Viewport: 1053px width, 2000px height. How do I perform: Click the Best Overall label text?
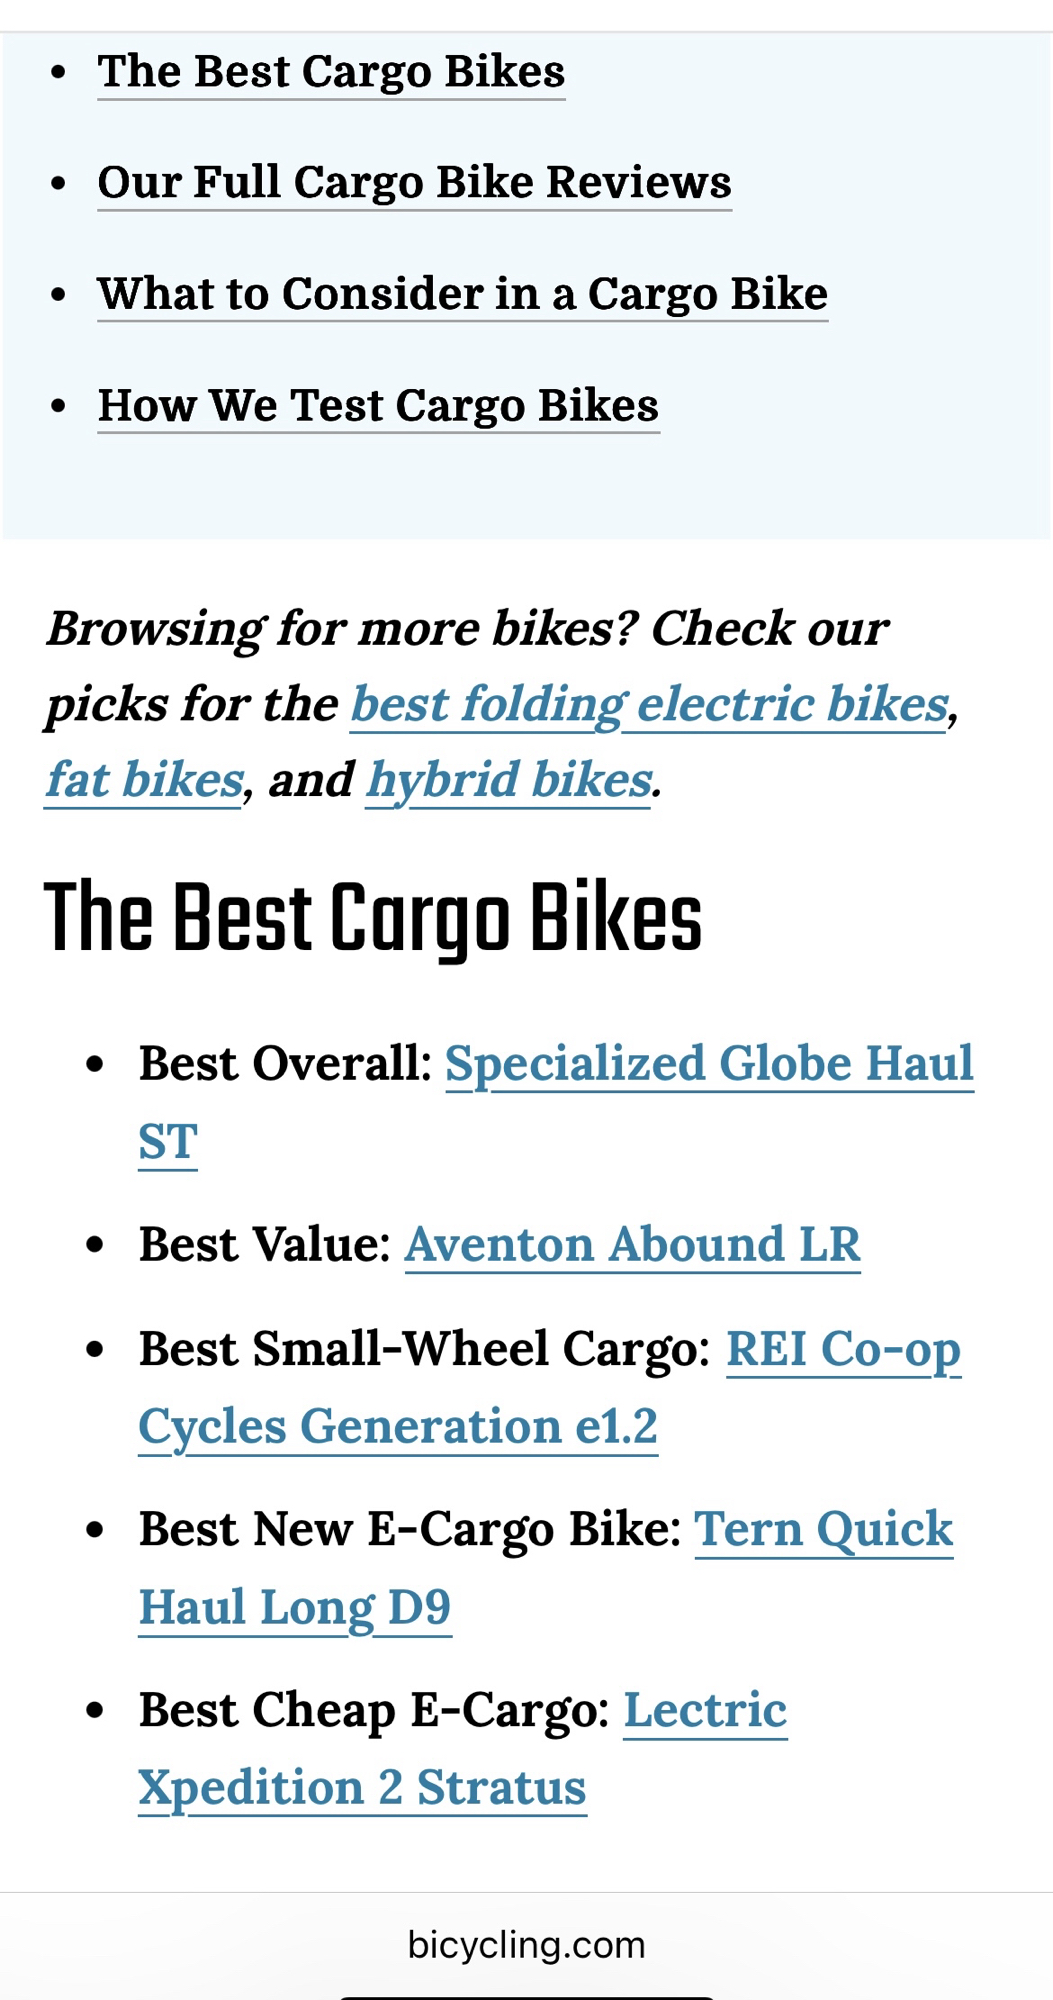click(285, 1063)
